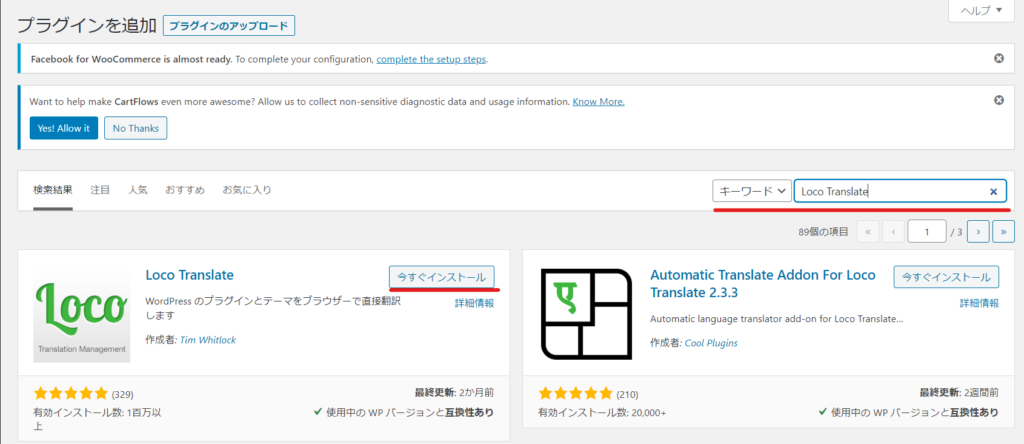
Task: Click the 89個の項目 count text
Action: 823,231
